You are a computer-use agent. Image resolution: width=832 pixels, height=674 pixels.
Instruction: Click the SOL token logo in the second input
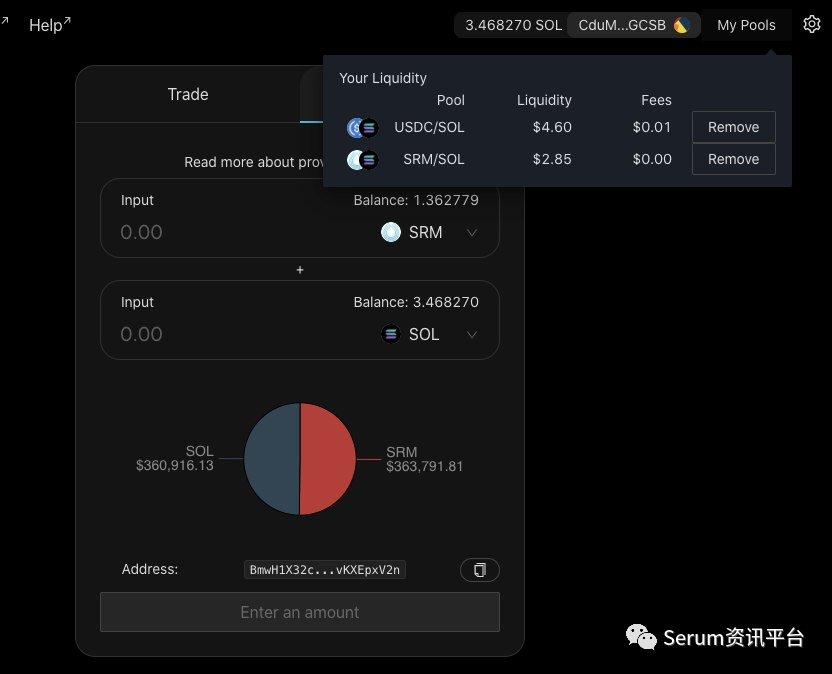(391, 334)
